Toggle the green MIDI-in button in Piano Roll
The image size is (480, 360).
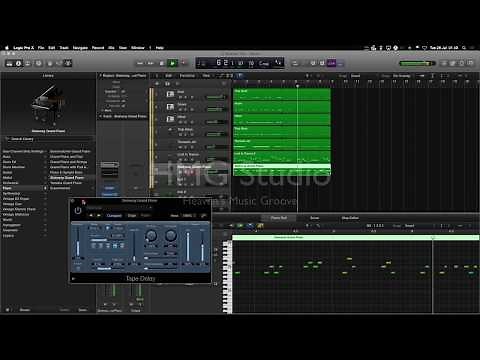(x=240, y=226)
